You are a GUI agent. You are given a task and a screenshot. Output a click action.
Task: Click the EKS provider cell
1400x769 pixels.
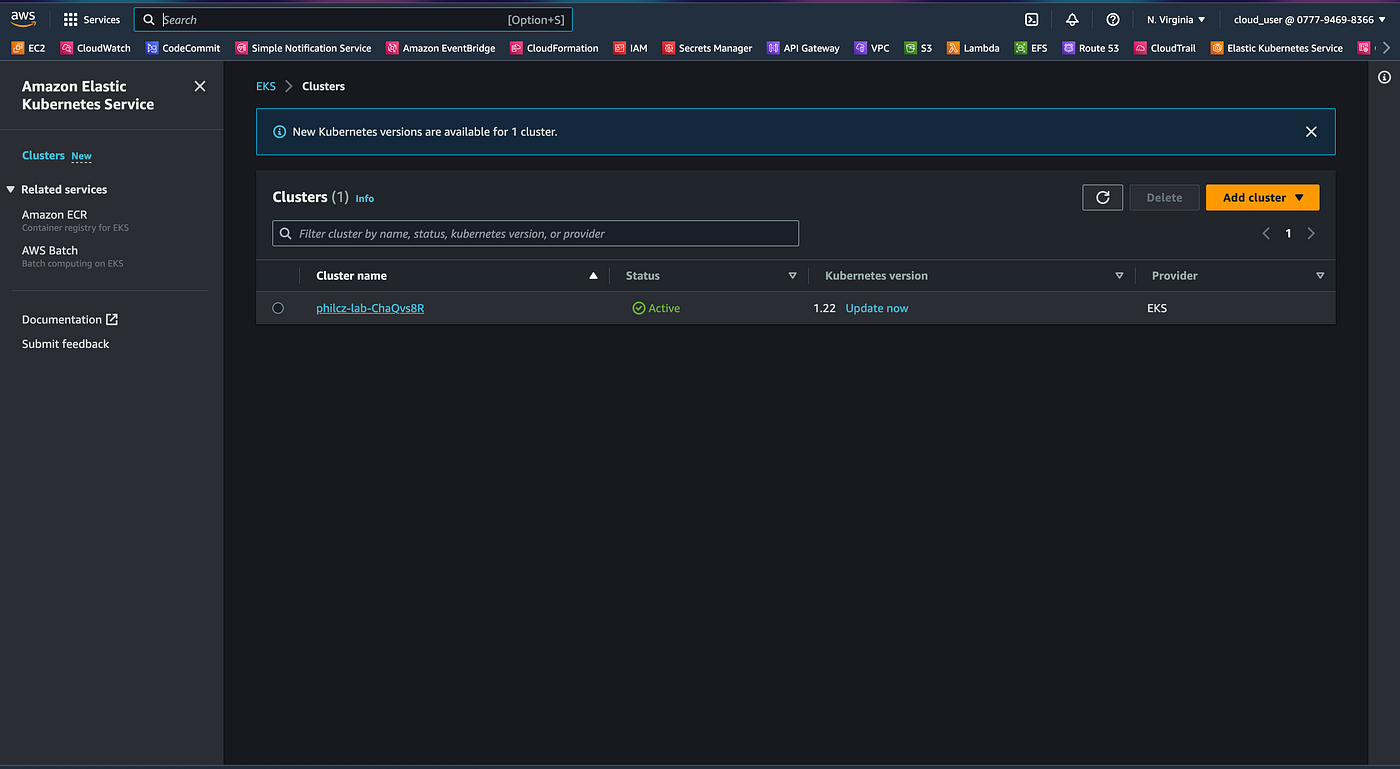pos(1157,308)
